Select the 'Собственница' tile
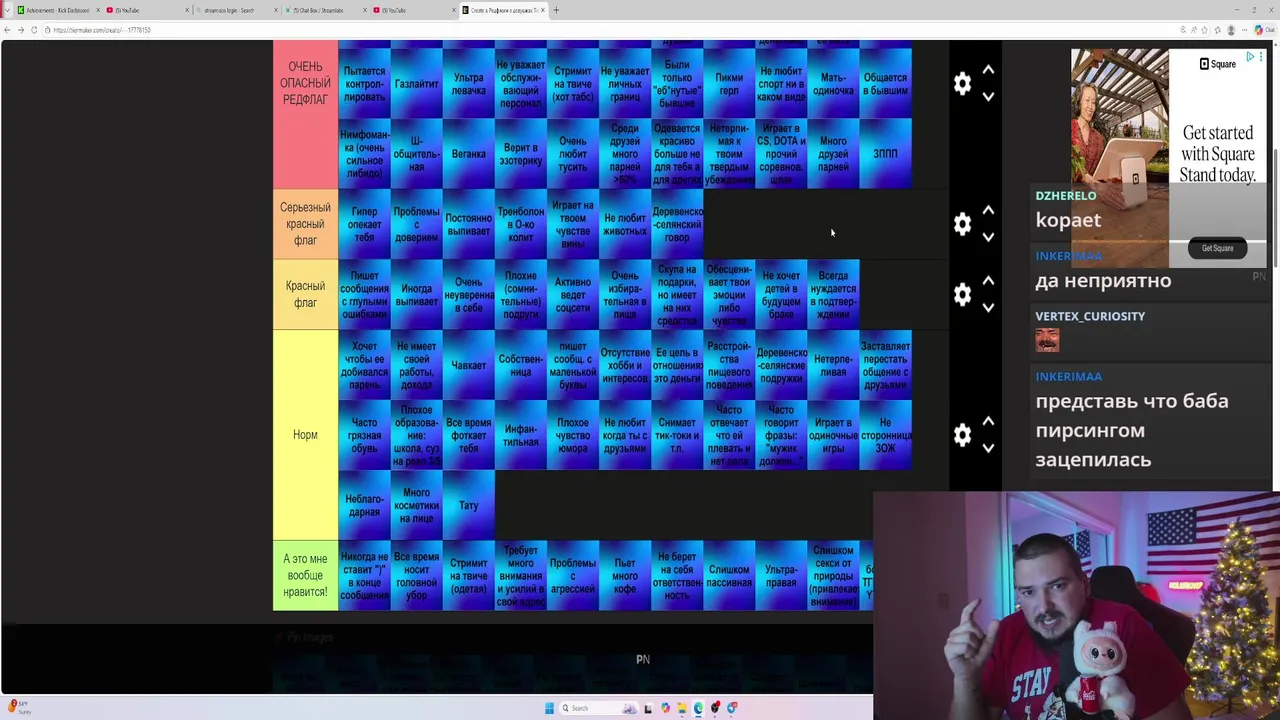This screenshot has height=720, width=1280. (x=520, y=365)
